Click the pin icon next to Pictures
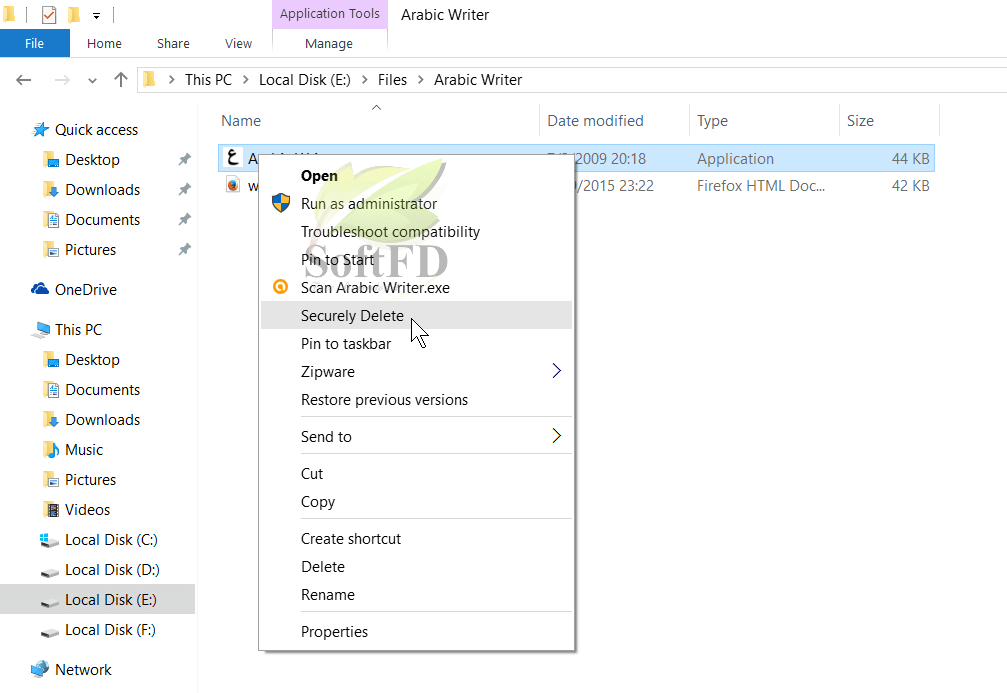The height and width of the screenshot is (693, 1007). point(184,249)
